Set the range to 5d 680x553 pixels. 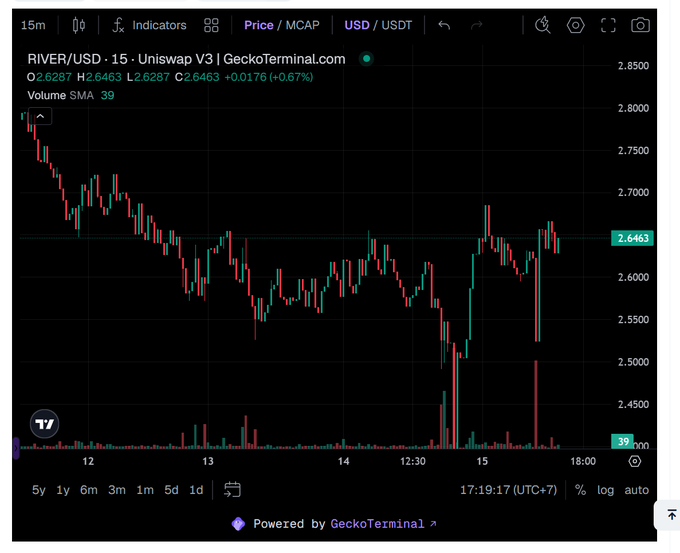tap(171, 490)
